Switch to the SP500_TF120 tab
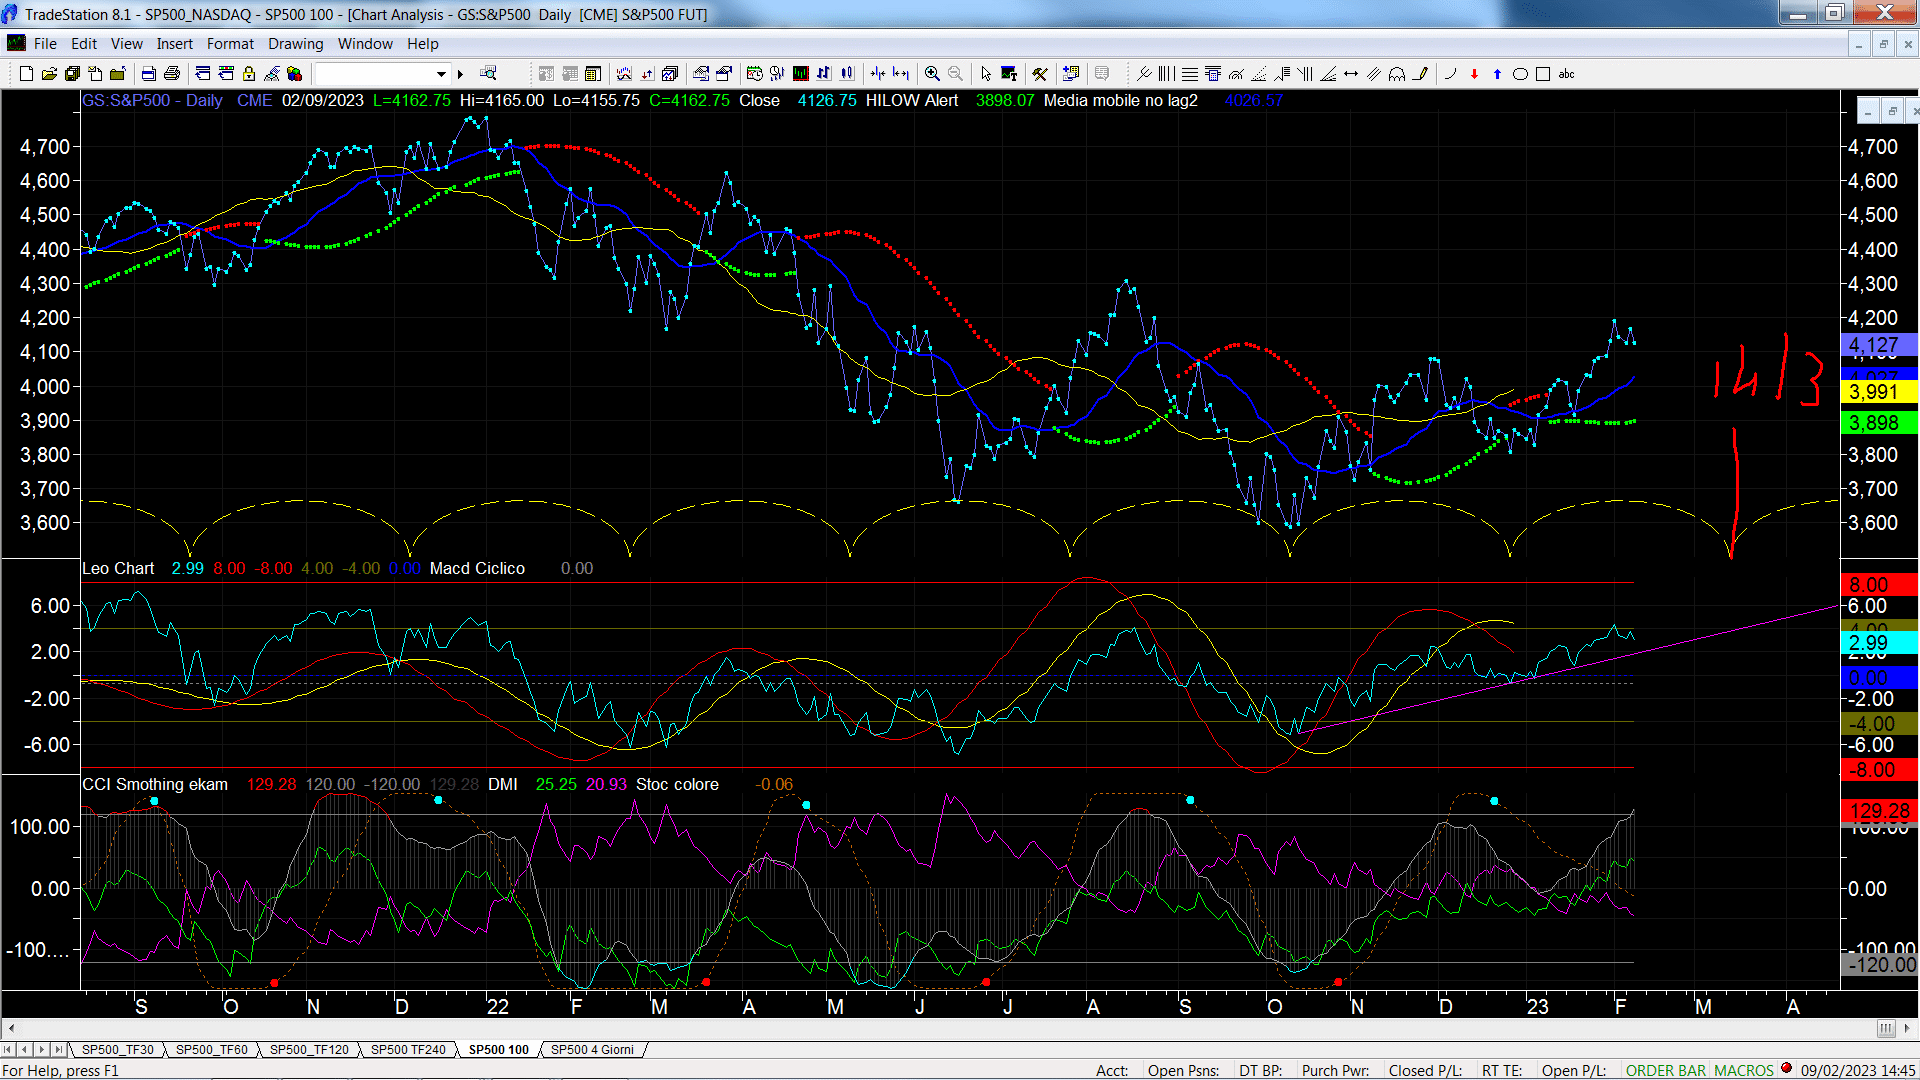 coord(309,1049)
